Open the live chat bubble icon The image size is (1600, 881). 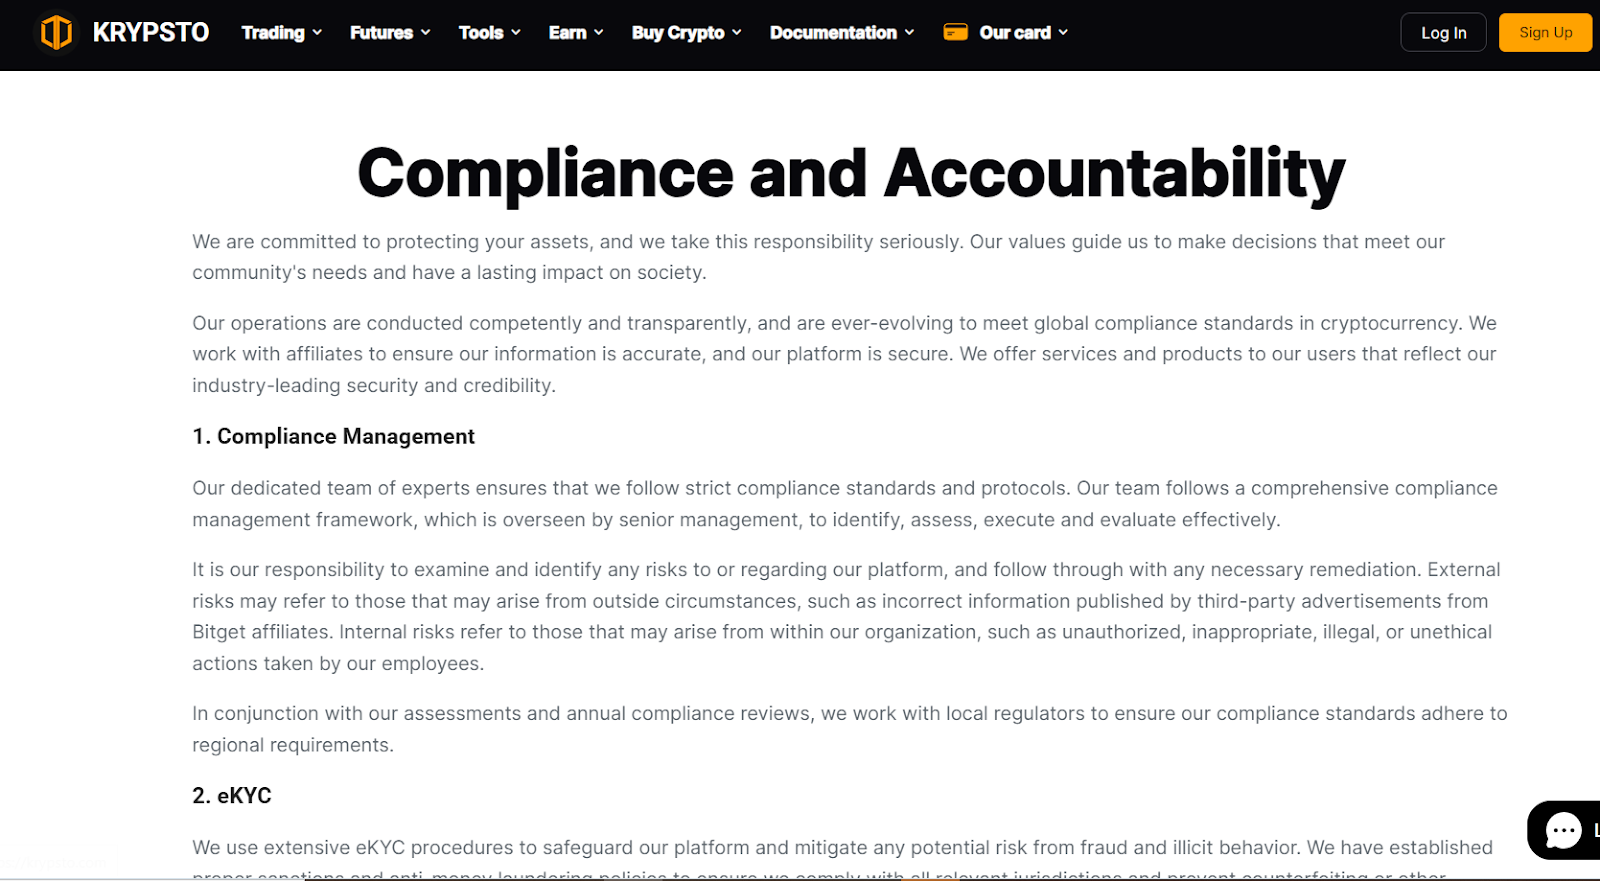[x=1563, y=830]
